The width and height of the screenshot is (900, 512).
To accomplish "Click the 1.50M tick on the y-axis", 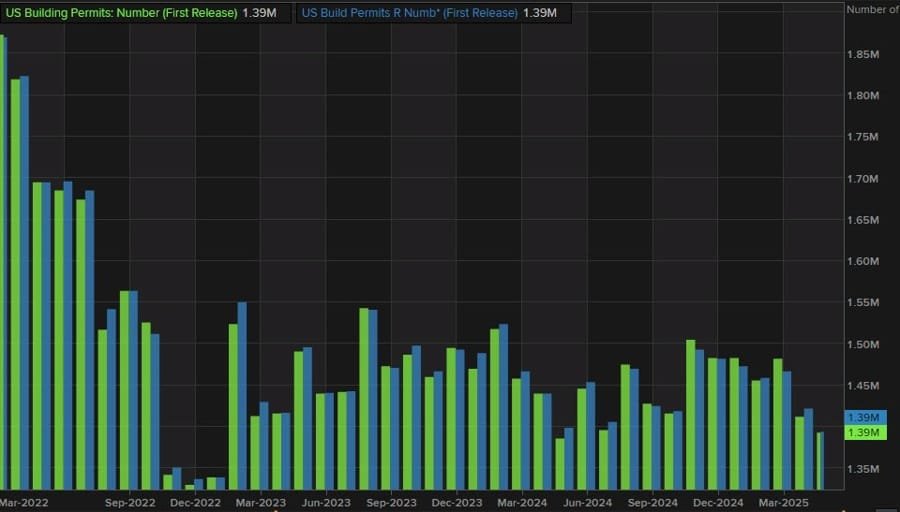I will pyautogui.click(x=862, y=344).
